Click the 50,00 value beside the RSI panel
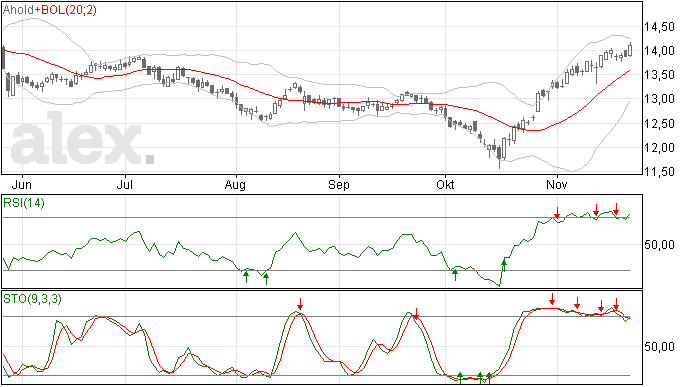The width and height of the screenshot is (690, 387). tap(659, 245)
